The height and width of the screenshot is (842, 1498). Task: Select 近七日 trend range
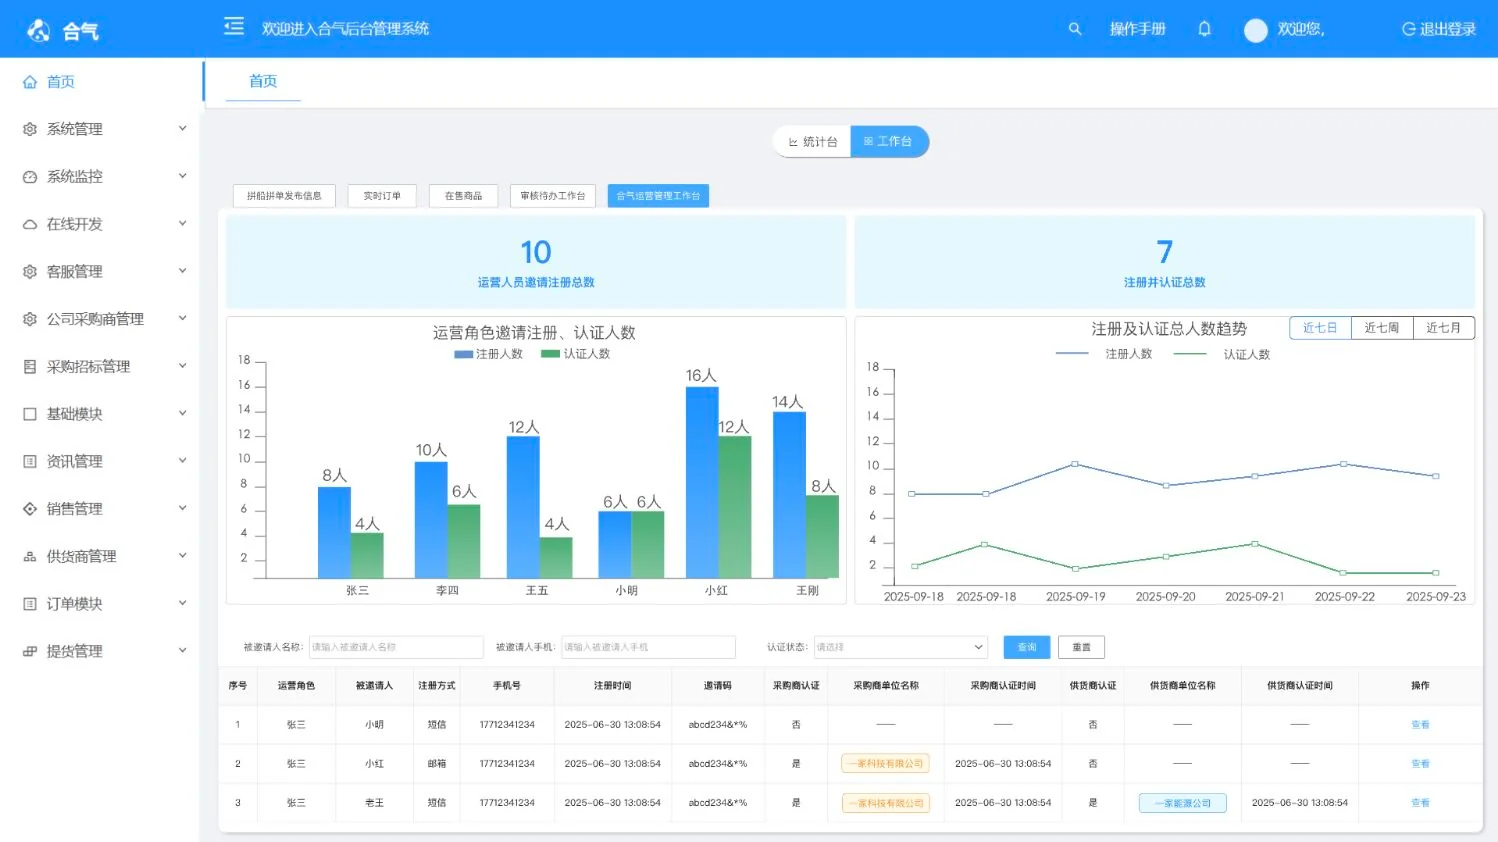coord(1320,328)
